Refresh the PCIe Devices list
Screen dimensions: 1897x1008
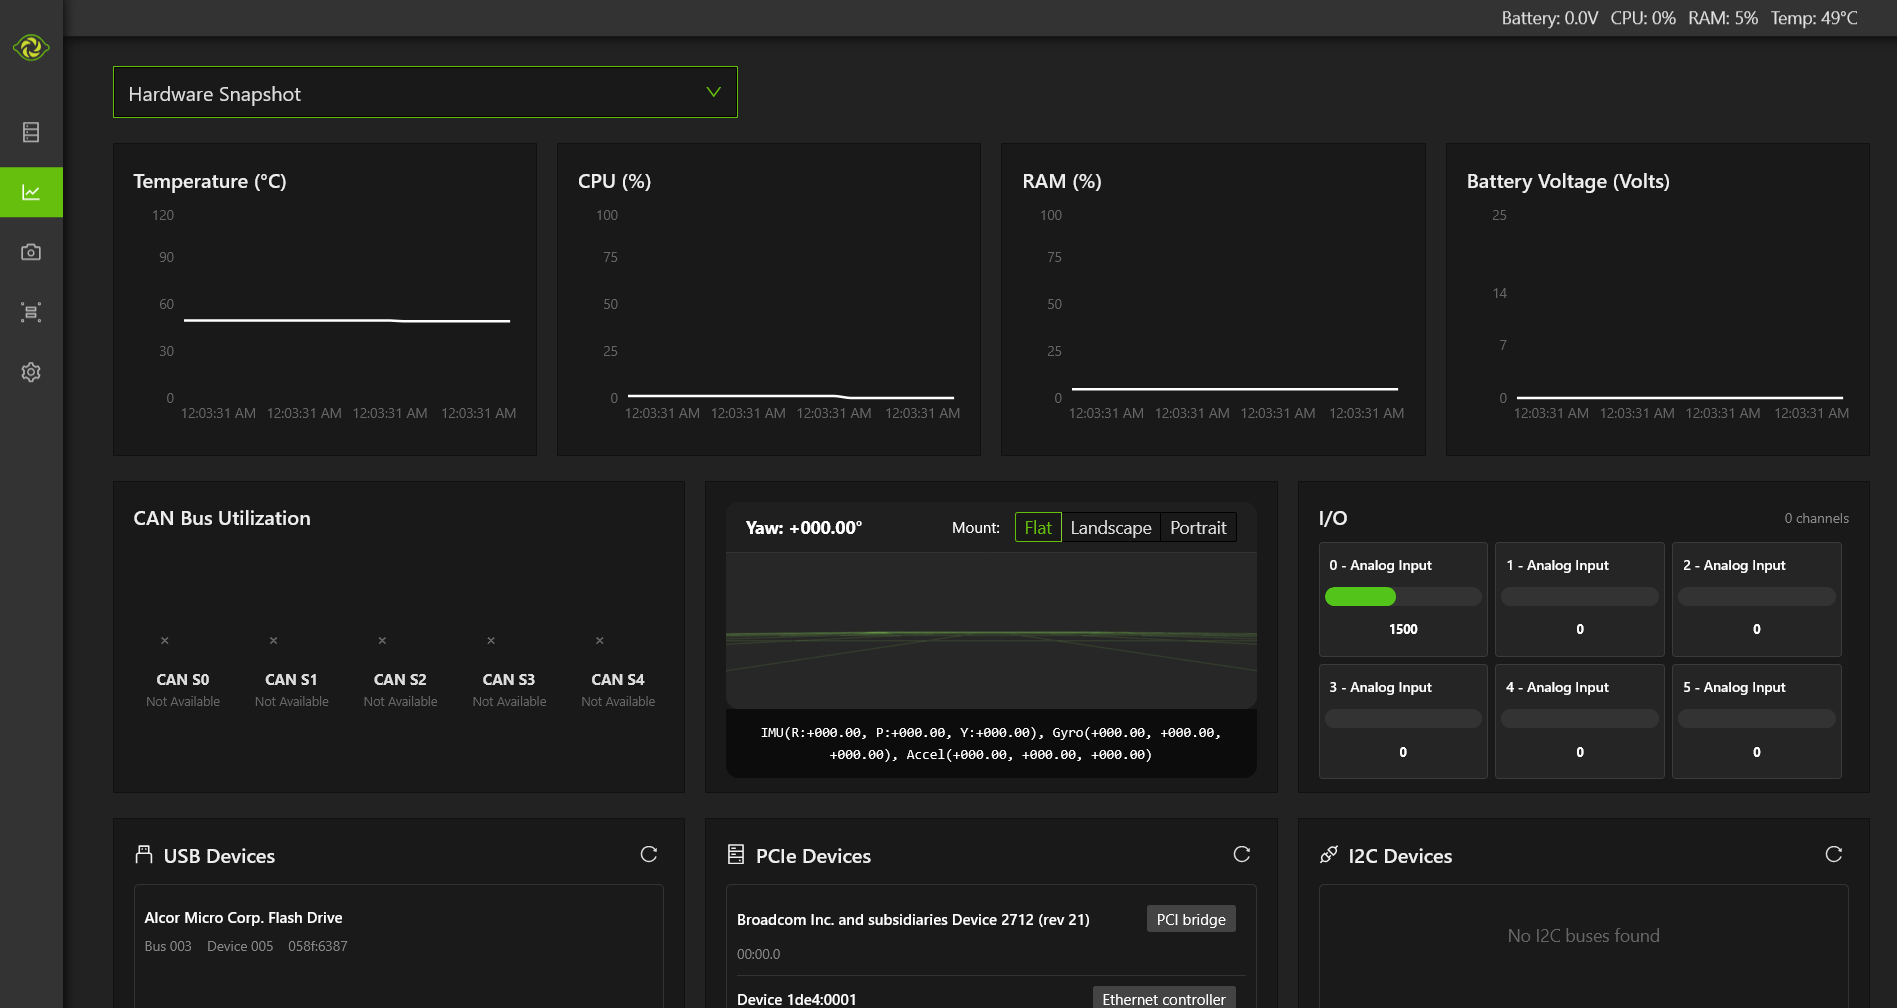pyautogui.click(x=1242, y=854)
